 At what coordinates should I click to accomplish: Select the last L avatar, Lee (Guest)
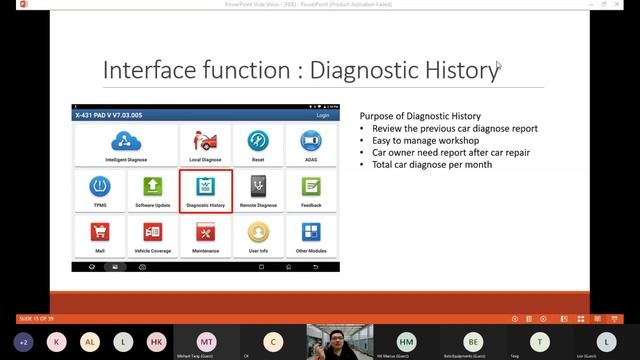[607, 342]
